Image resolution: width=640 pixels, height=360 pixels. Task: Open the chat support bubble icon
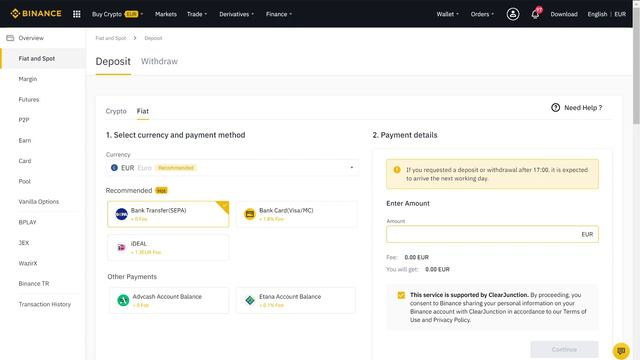[x=621, y=351]
